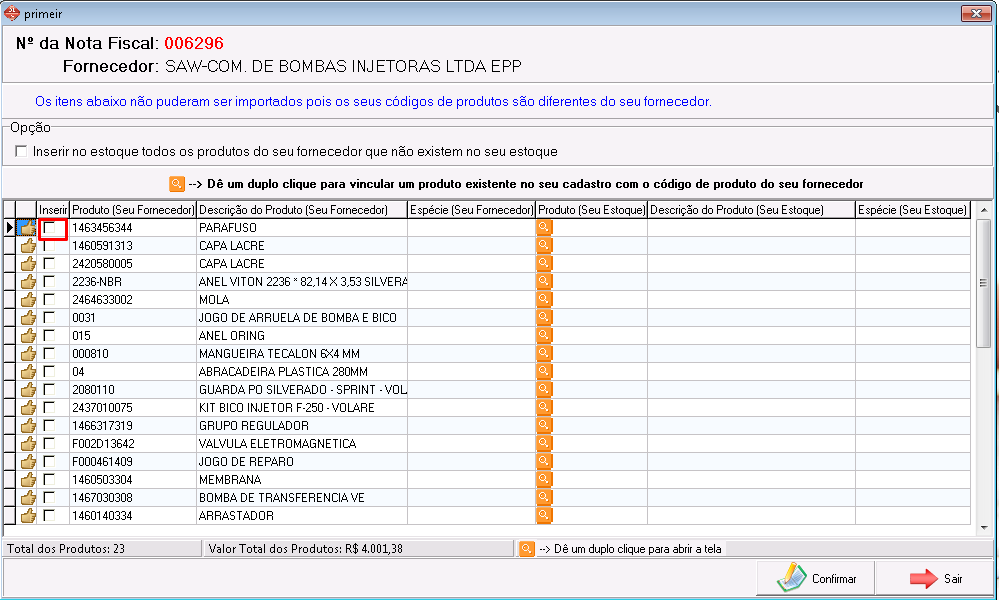Screen dimensions: 999x600
Task: Click thumbs-up icon in GRUPO REGULADOR row
Action: click(x=27, y=425)
